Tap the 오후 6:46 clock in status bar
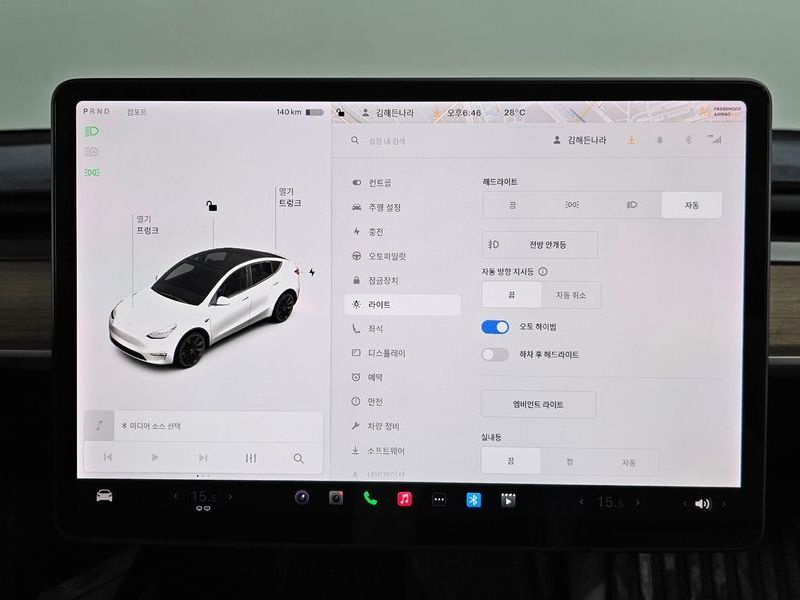This screenshot has height=600, width=800. coord(463,112)
